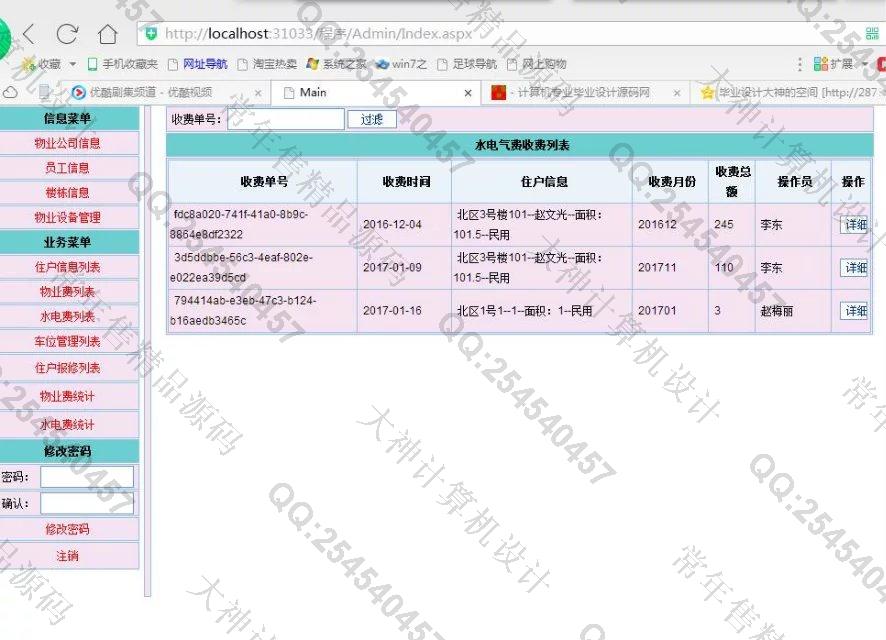Click the green shield security icon in address bar
Viewport: 886px width, 640px height.
[x=151, y=34]
